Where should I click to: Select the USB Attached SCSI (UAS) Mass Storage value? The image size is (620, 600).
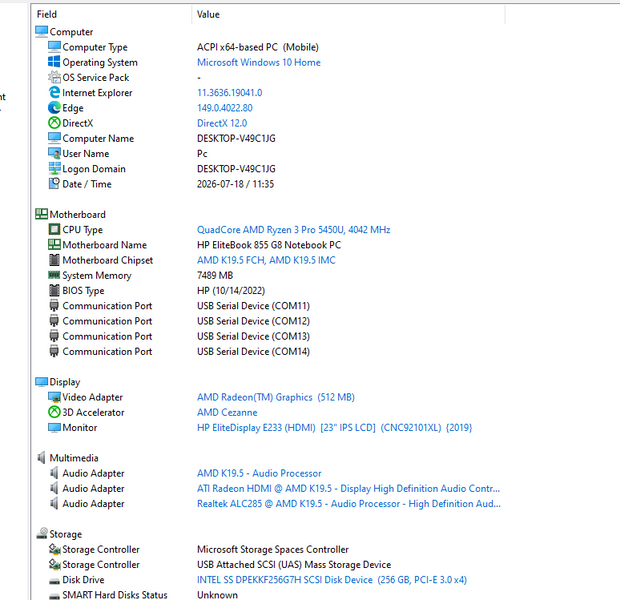(294, 564)
